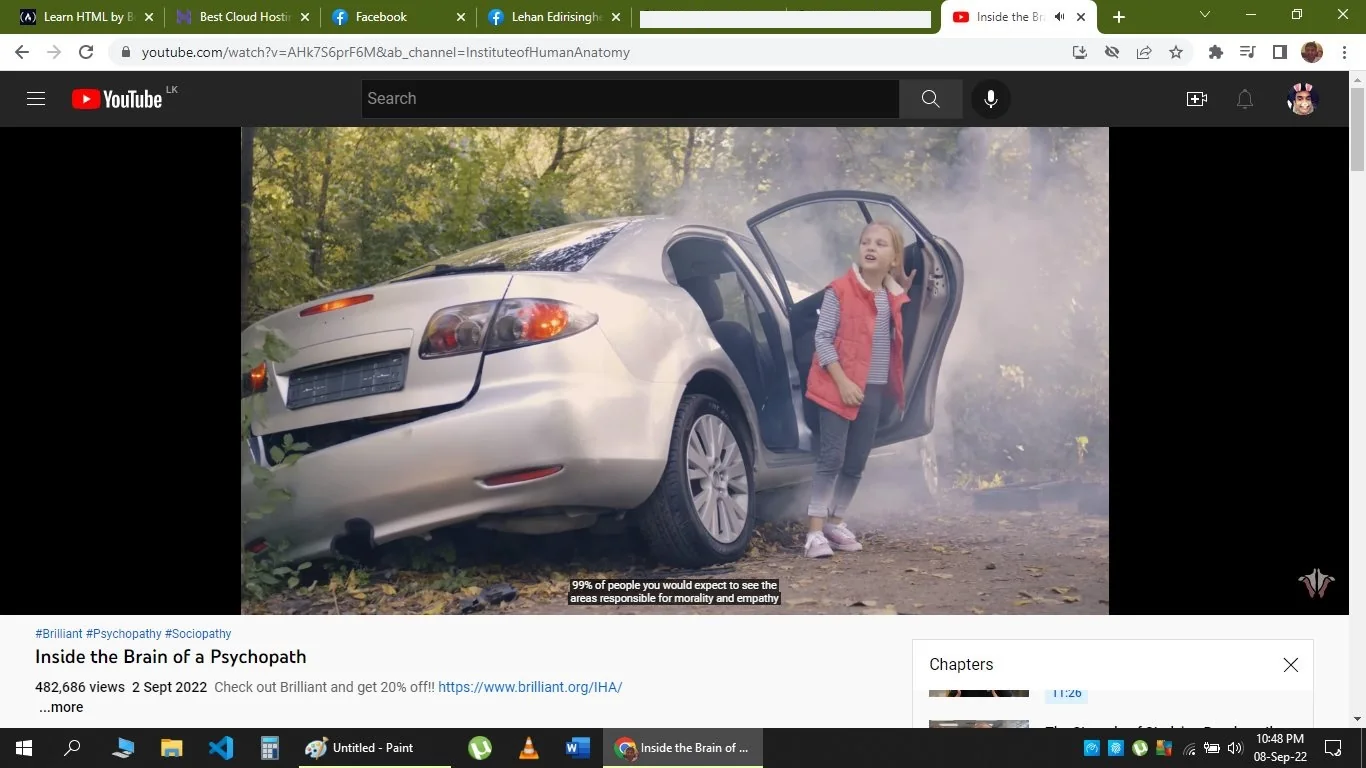
Task: Open Calculator from the taskbar
Action: click(269, 748)
